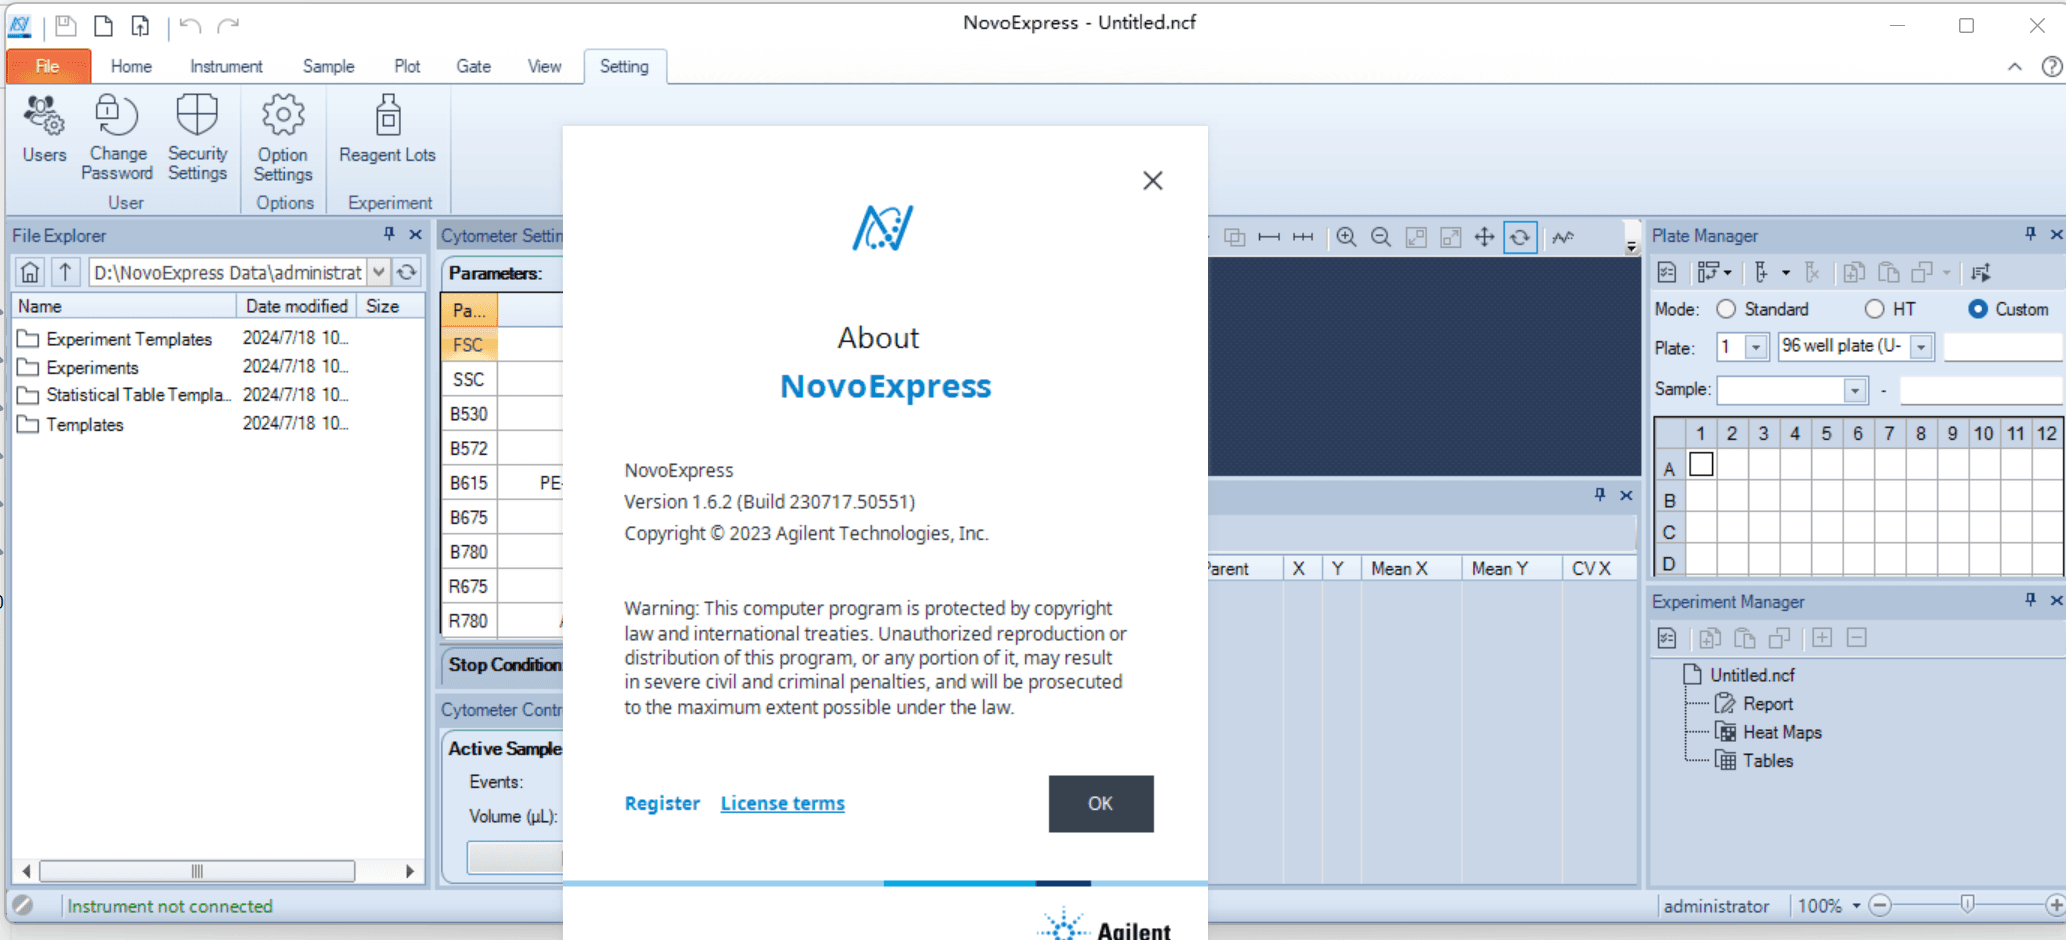Open Reagent Lots
This screenshot has width=2066, height=940.
tap(387, 130)
